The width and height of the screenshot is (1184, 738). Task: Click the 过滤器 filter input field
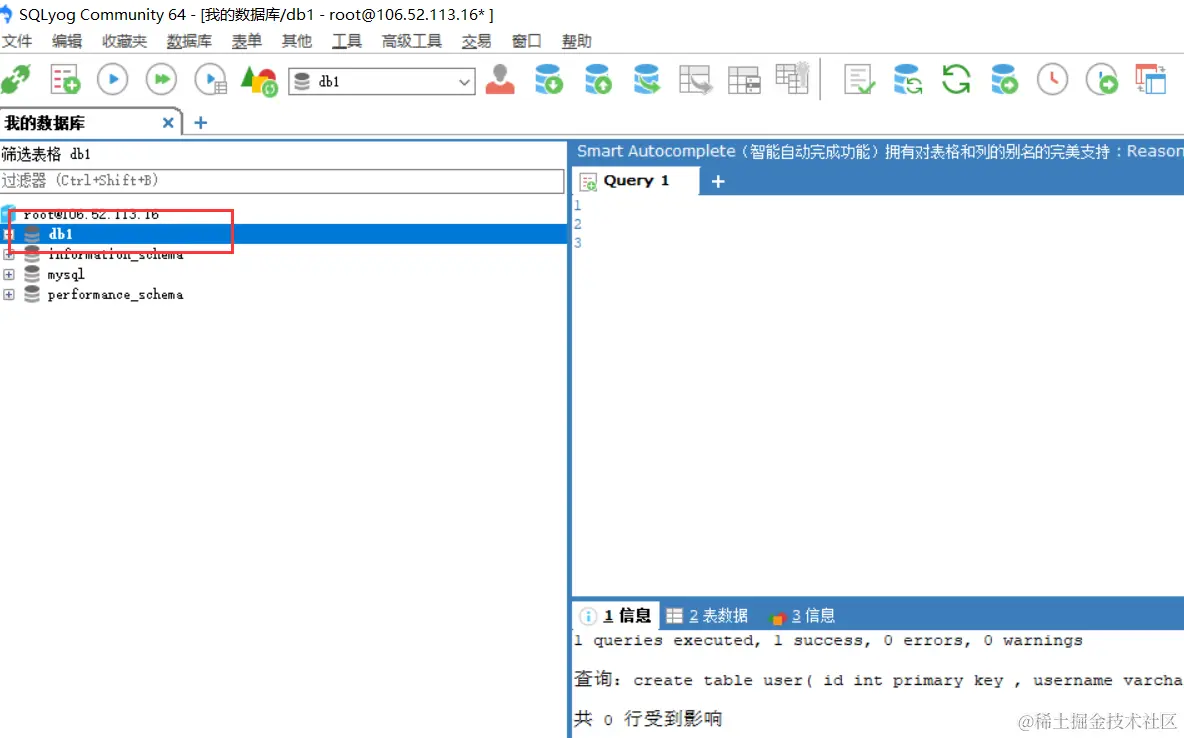point(282,181)
